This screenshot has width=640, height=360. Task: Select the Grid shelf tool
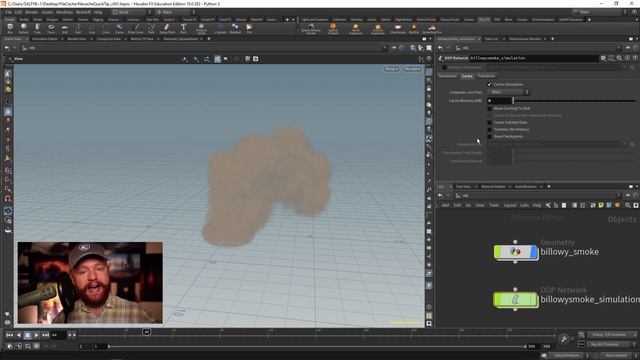(64, 29)
